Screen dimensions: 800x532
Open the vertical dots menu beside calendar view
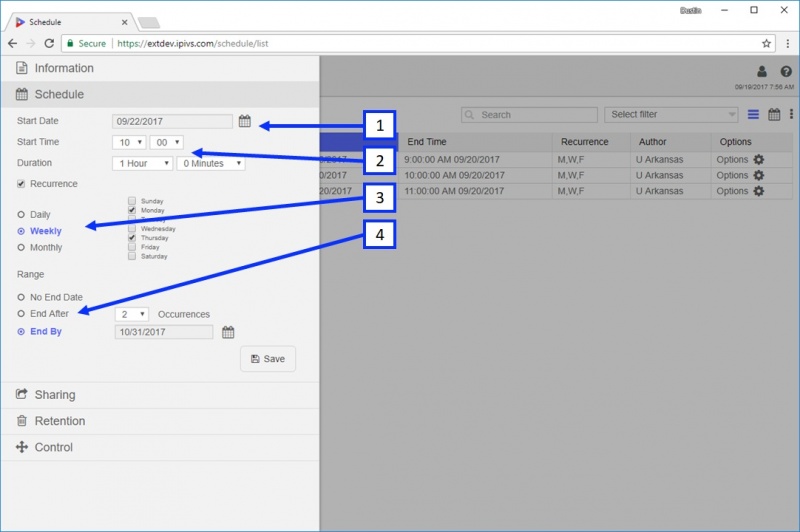pyautogui.click(x=791, y=114)
